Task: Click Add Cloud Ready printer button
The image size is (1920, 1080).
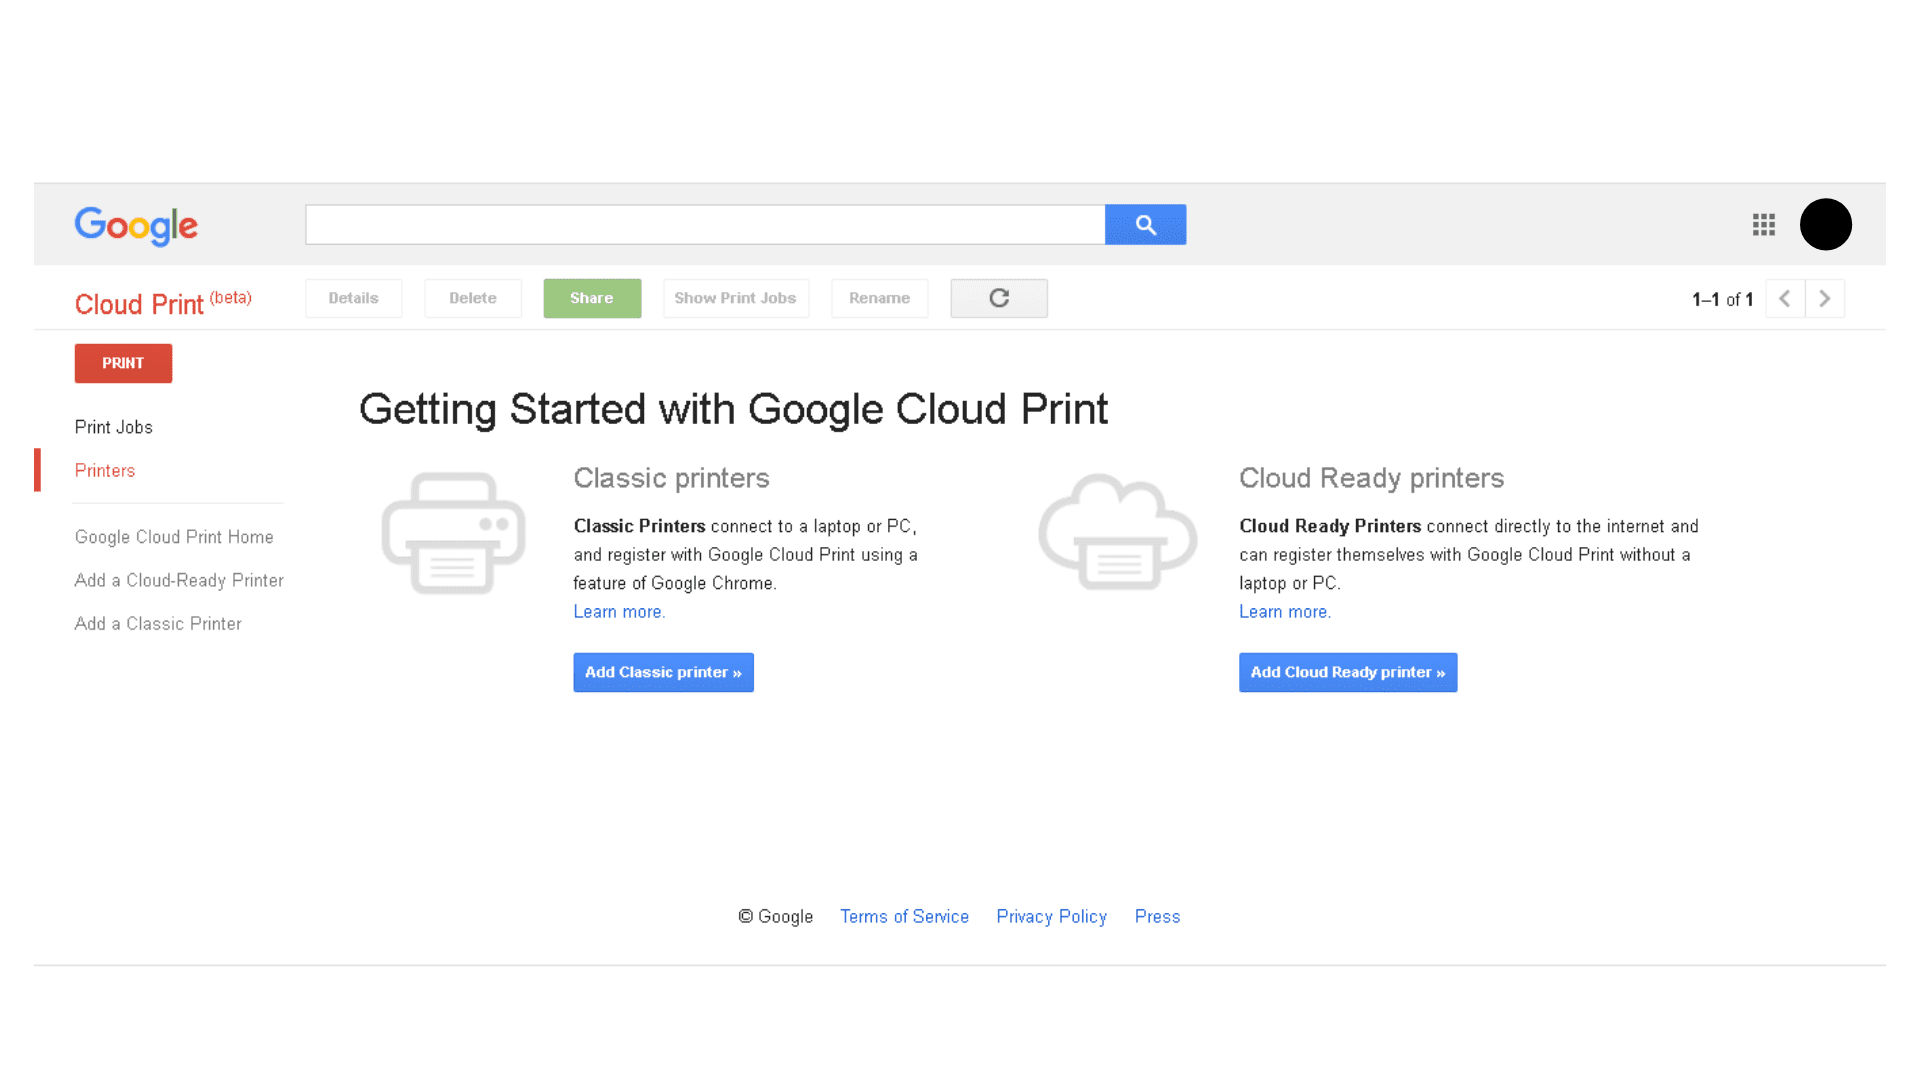Action: coord(1348,672)
